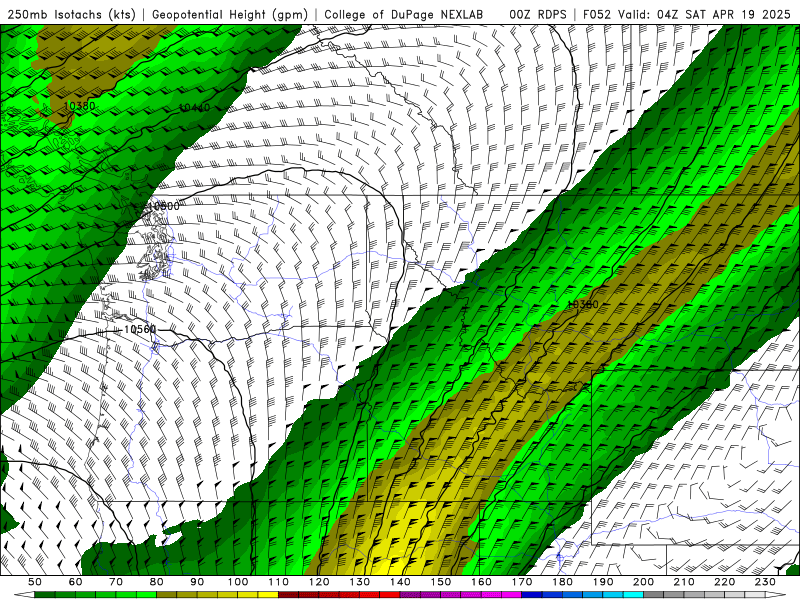Click the 70 label on the color scale
This screenshot has height=600, width=800.
point(116,582)
